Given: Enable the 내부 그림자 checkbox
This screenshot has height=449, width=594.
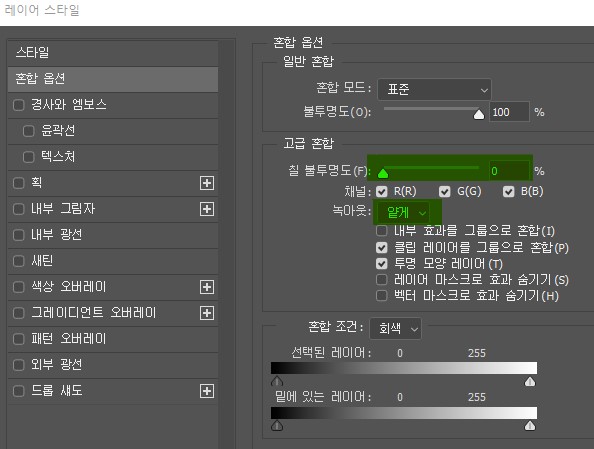Looking at the screenshot, I should (x=19, y=209).
